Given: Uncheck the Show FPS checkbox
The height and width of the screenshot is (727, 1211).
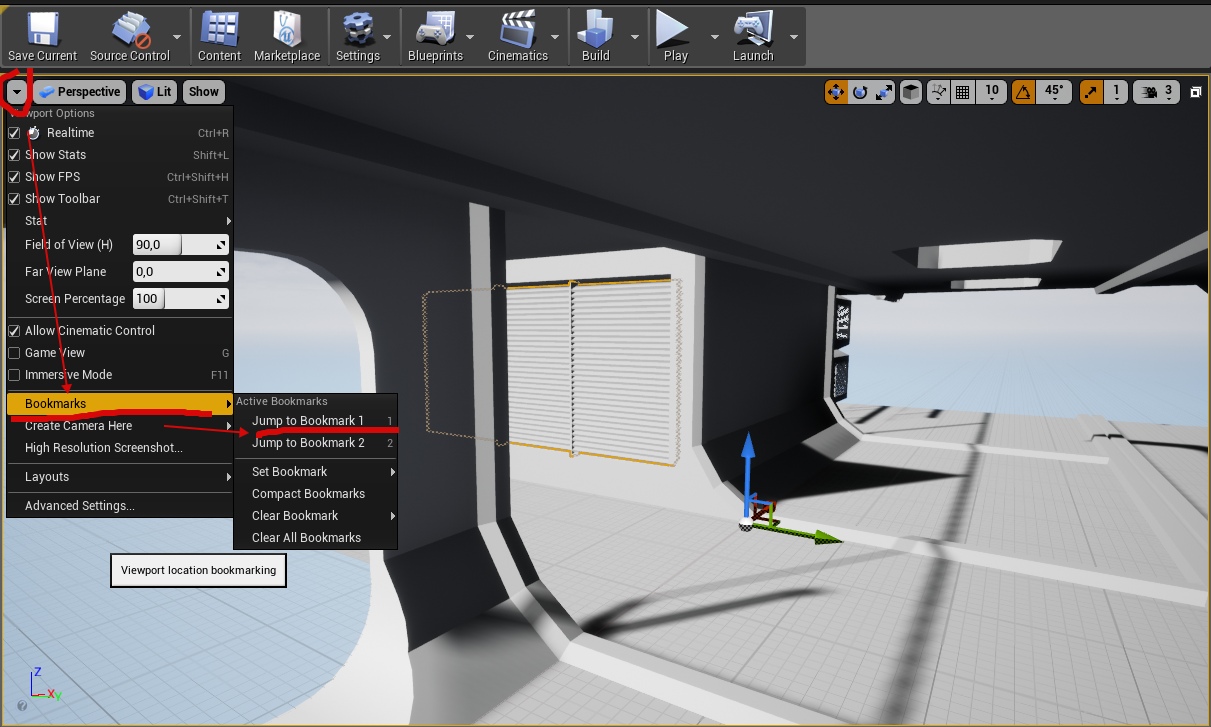Looking at the screenshot, I should pyautogui.click(x=14, y=177).
